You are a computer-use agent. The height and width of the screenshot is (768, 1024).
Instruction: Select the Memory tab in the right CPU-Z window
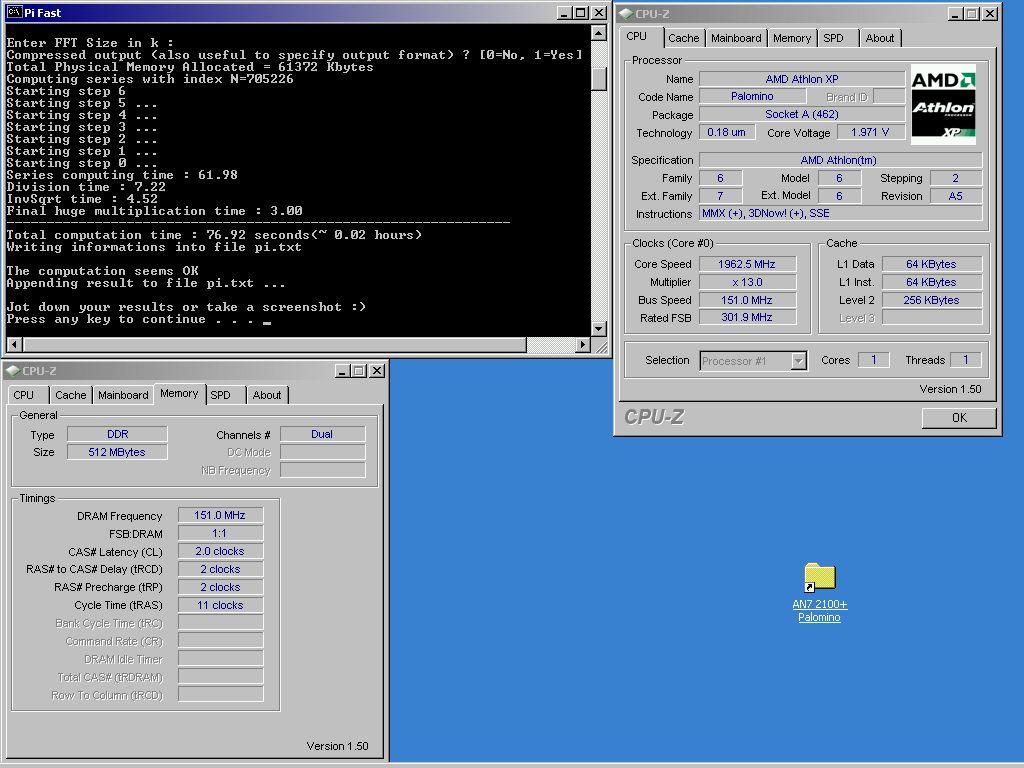pyautogui.click(x=792, y=38)
